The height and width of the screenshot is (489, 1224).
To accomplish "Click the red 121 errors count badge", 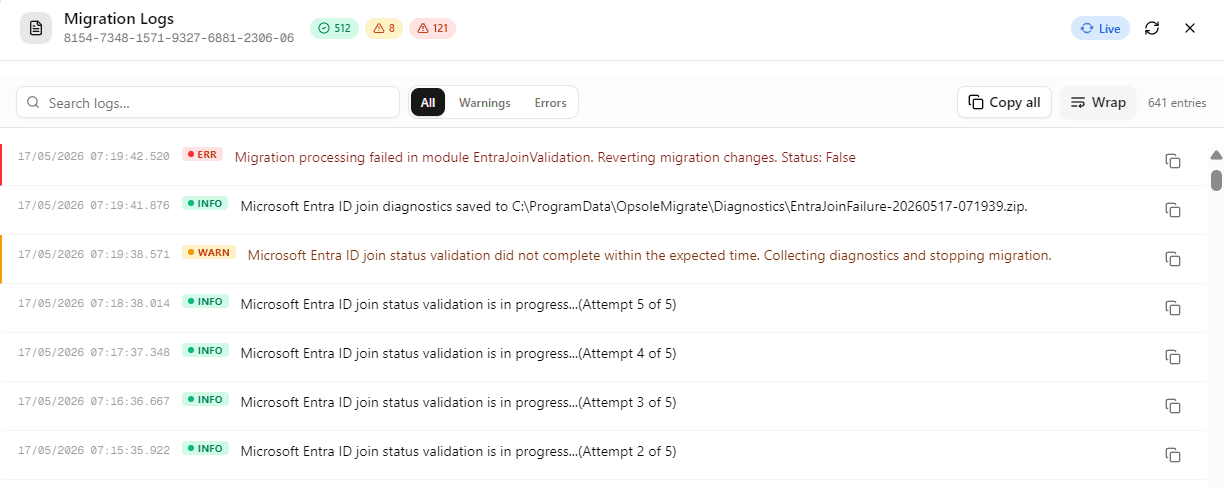I will pyautogui.click(x=432, y=28).
